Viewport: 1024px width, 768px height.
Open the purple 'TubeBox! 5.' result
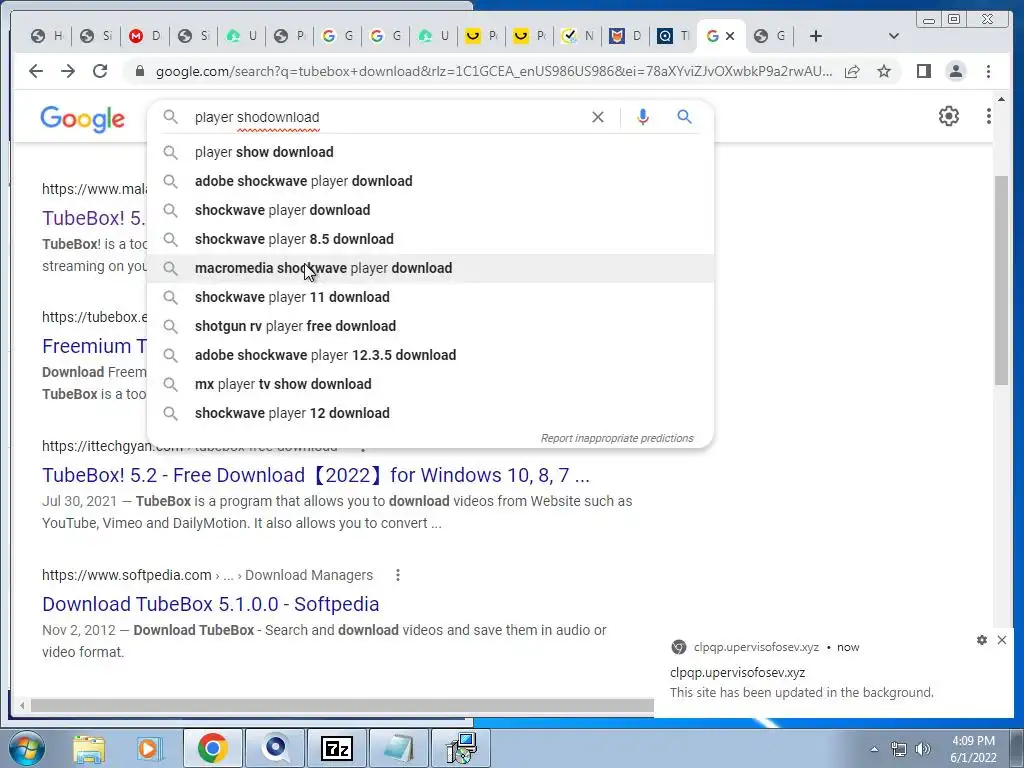pos(93,218)
